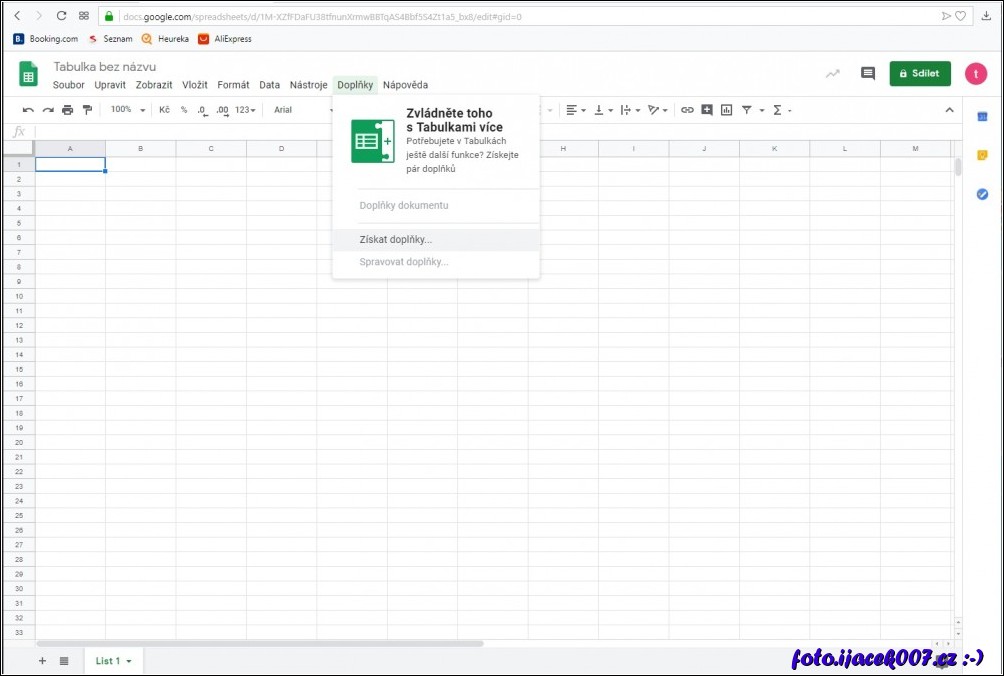Insert a link using chain icon
This screenshot has width=1004, height=676.
pos(686,110)
